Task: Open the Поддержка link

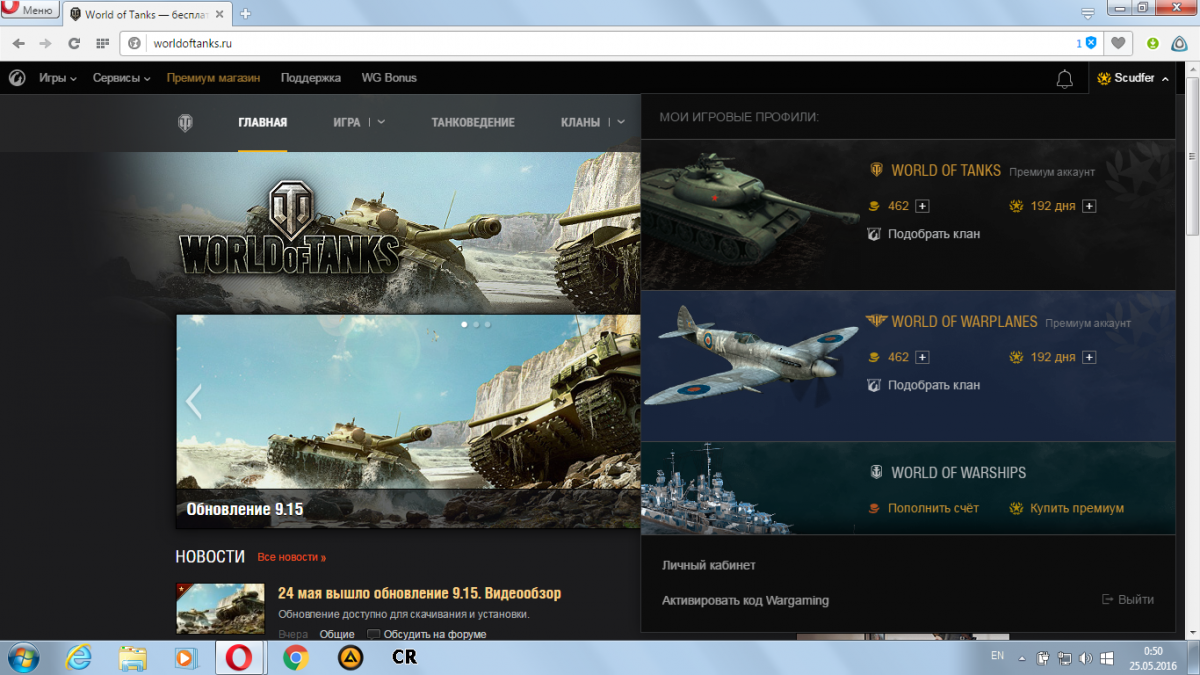Action: 311,78
